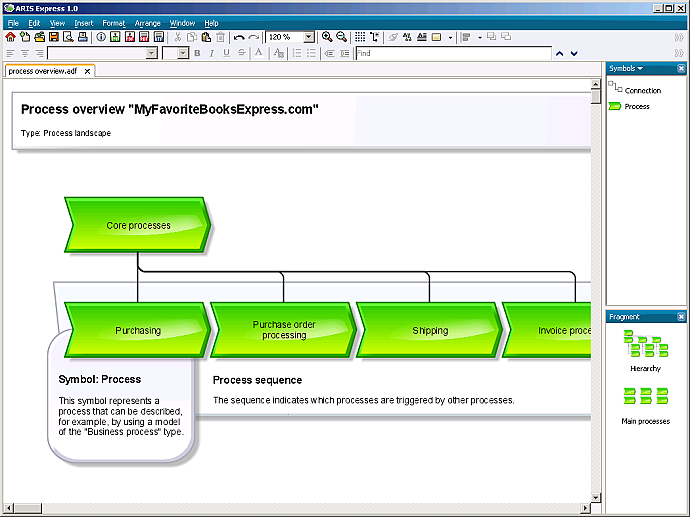Open the align options dropdown arrow
Viewport: 690px width, 517px height.
click(x=480, y=38)
